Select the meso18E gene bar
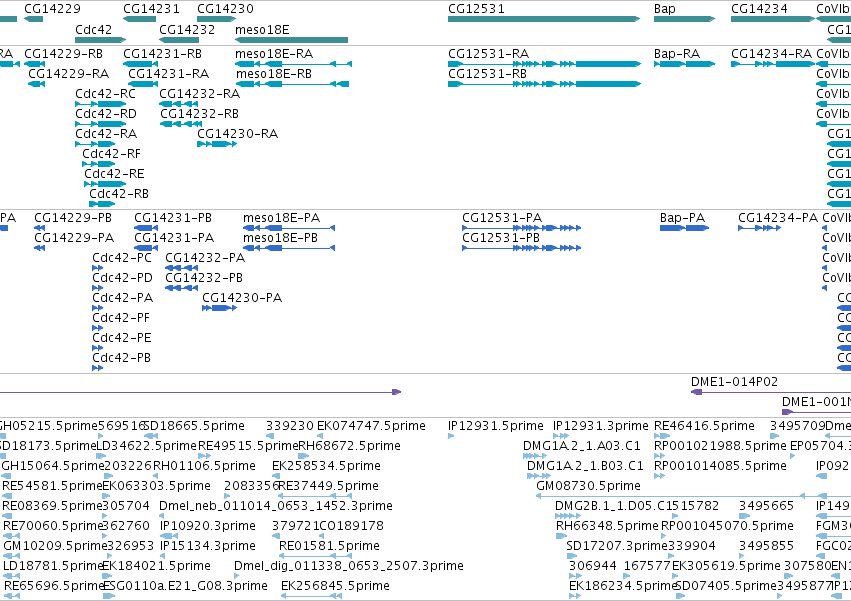The width and height of the screenshot is (851, 601). (x=291, y=40)
